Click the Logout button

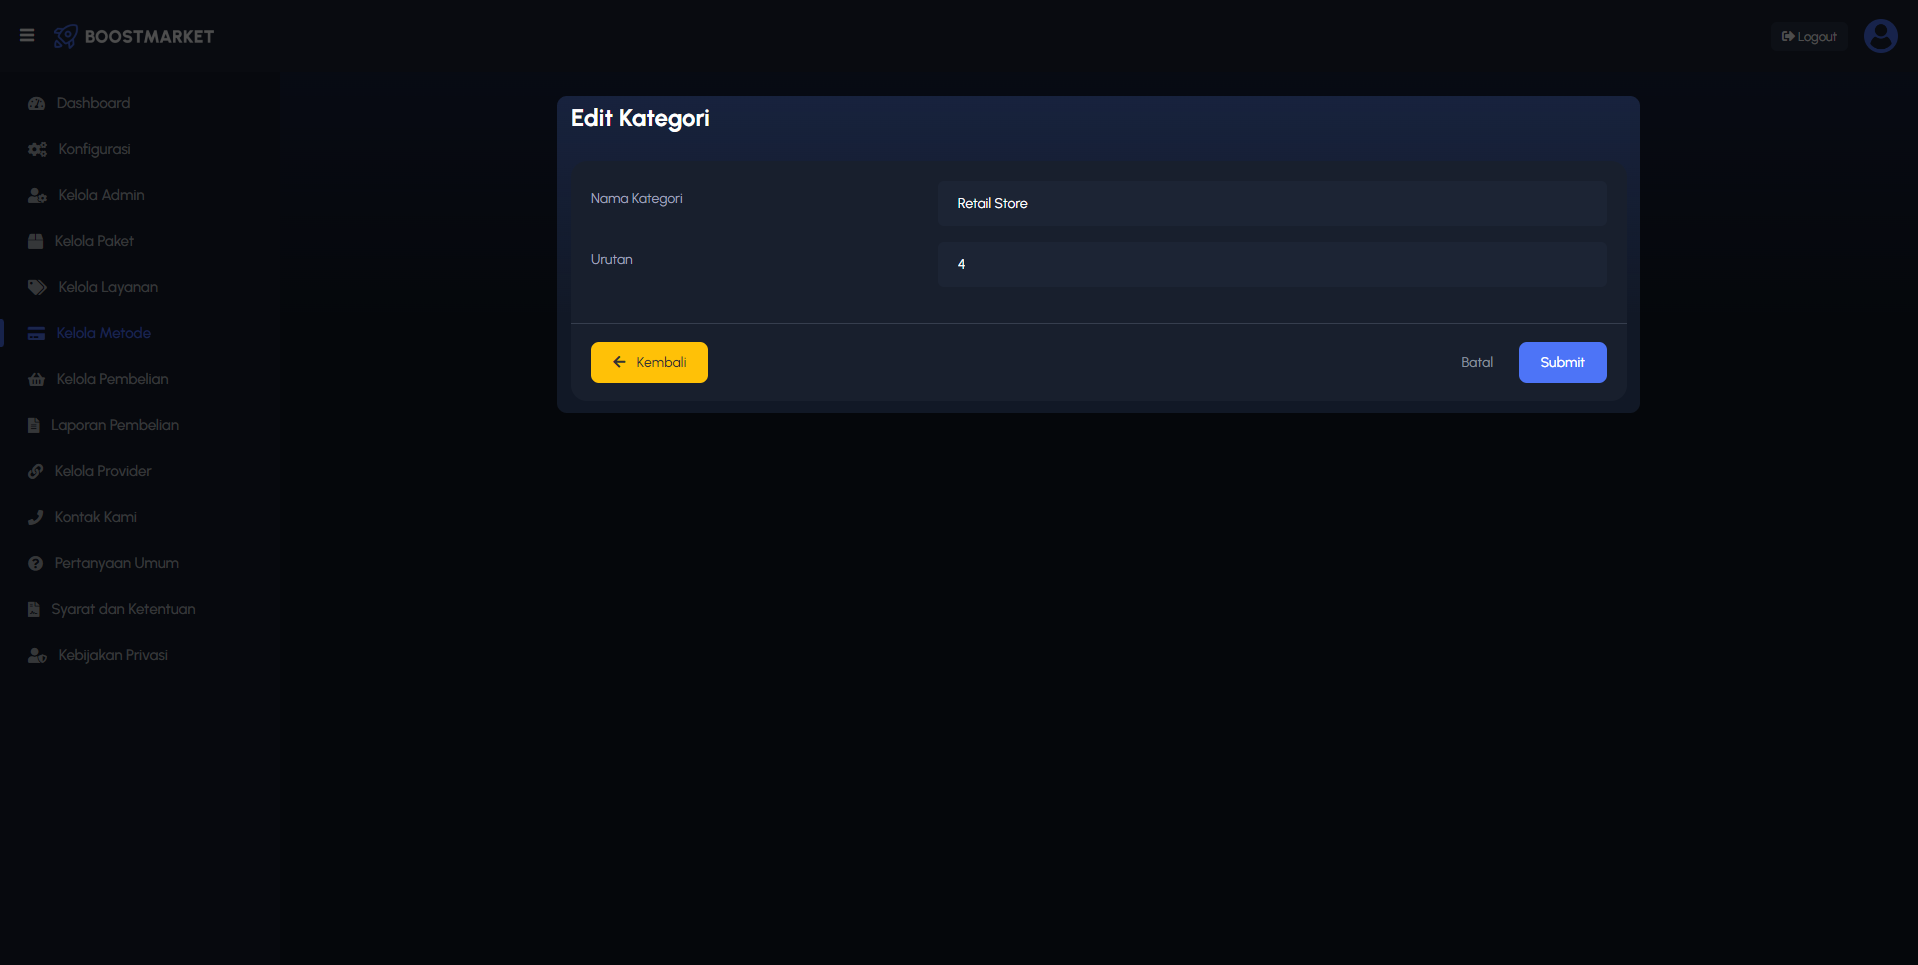[x=1809, y=37]
